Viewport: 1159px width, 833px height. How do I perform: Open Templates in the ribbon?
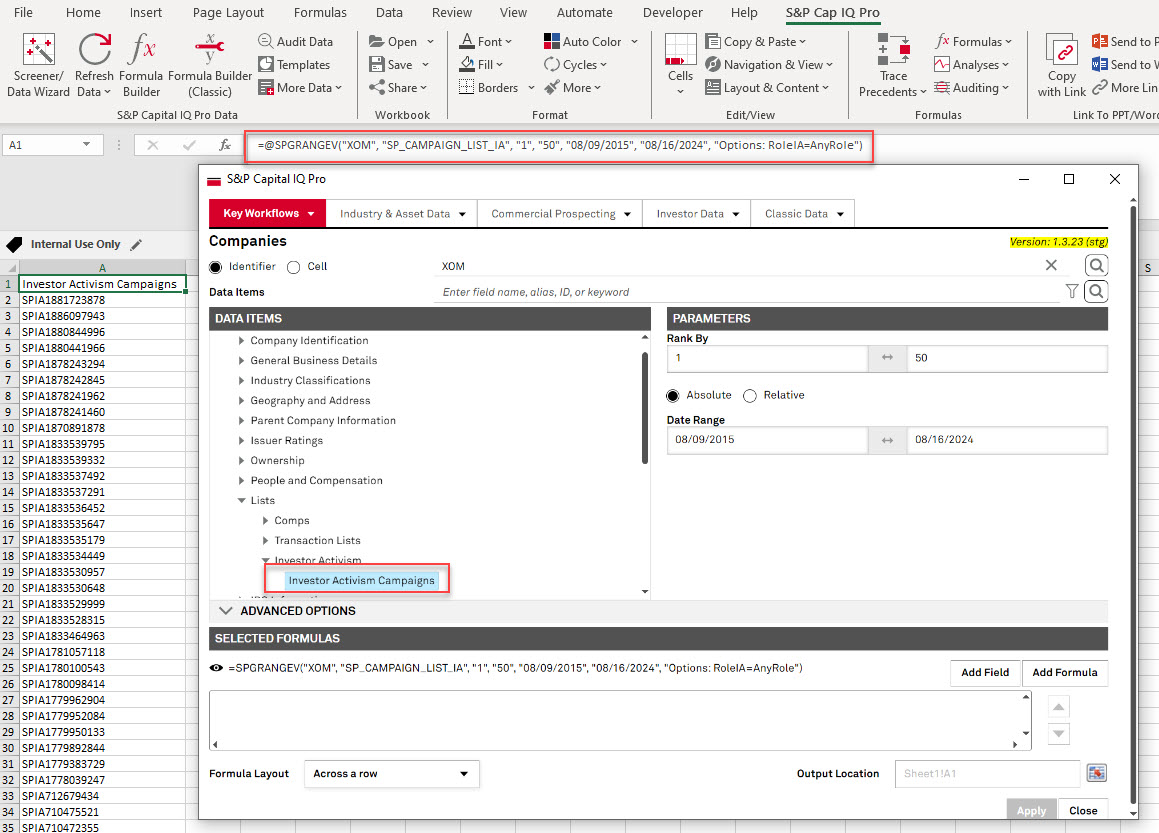click(x=294, y=64)
